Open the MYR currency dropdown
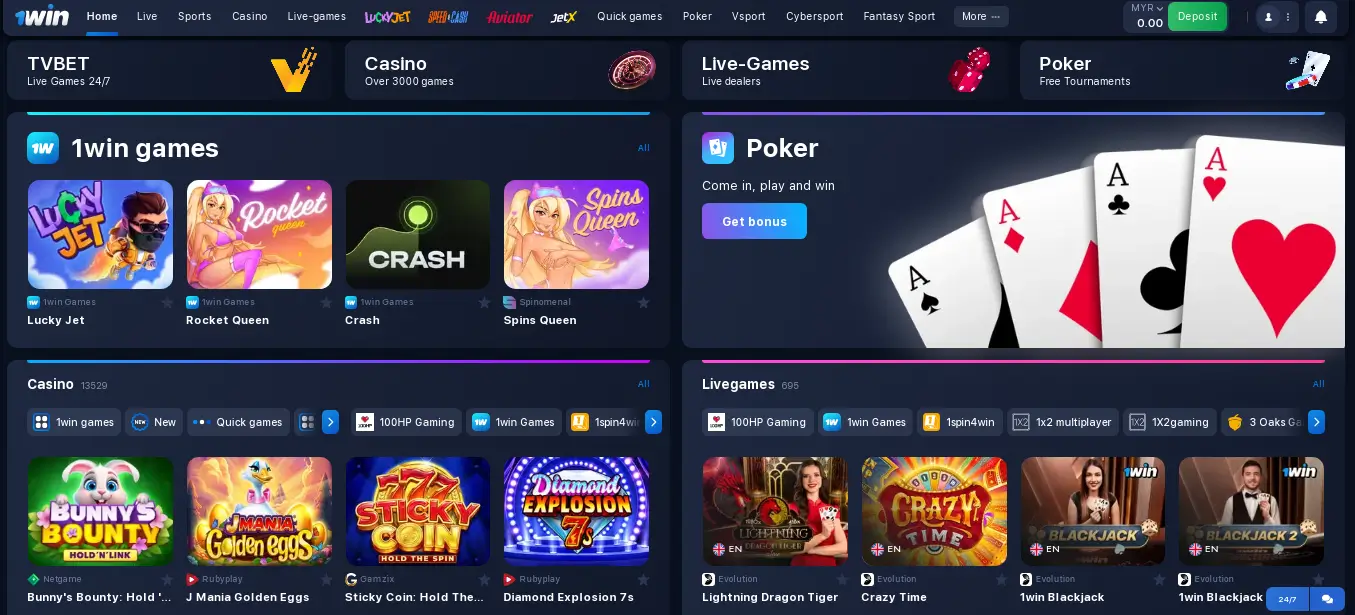 tap(1146, 8)
